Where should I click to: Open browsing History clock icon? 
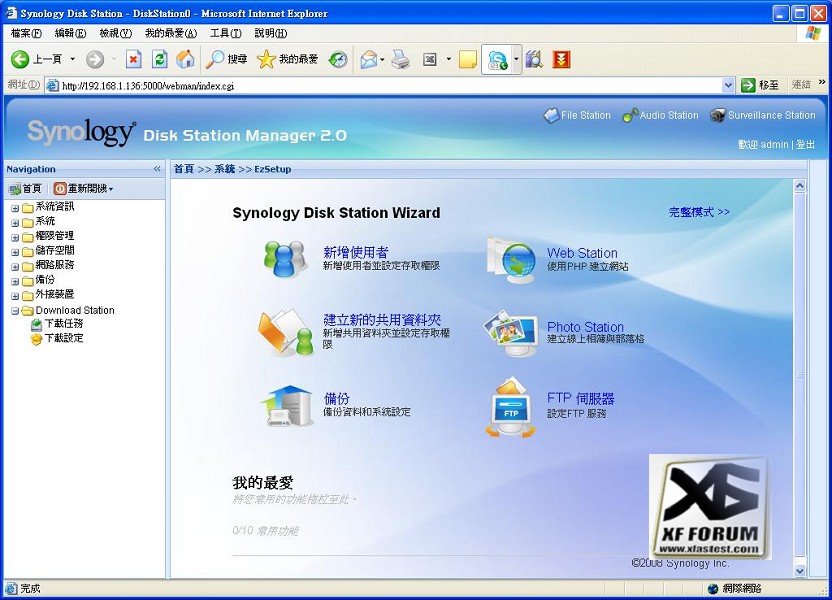click(337, 59)
